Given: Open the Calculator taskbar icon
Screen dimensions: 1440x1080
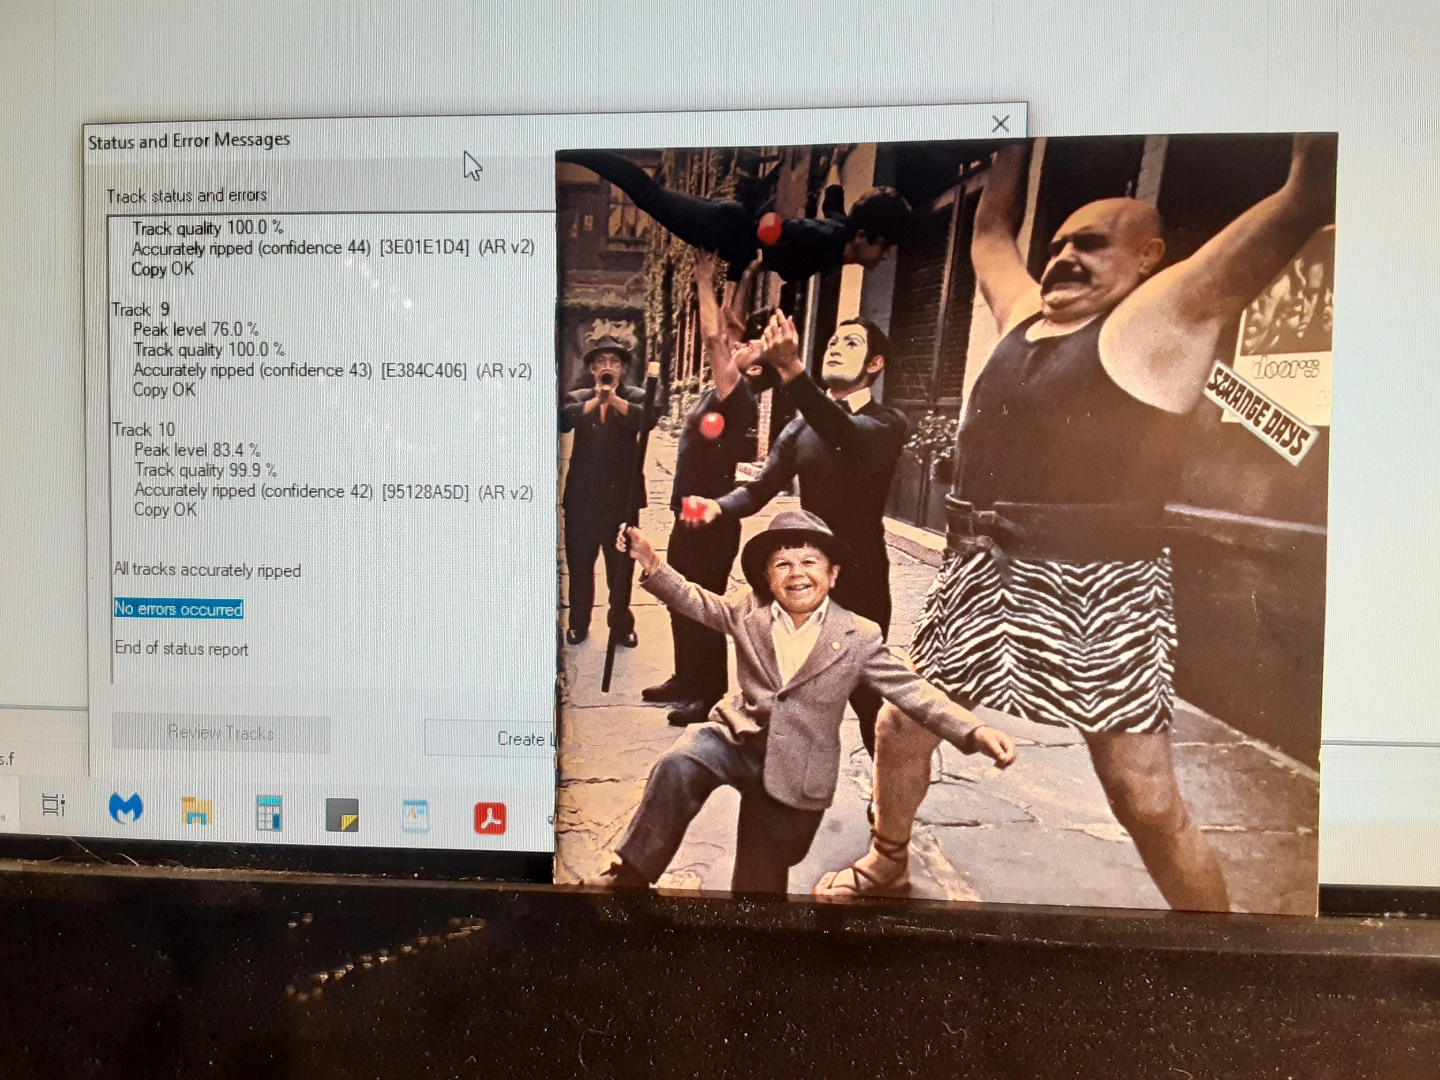Looking at the screenshot, I should pos(269,813).
